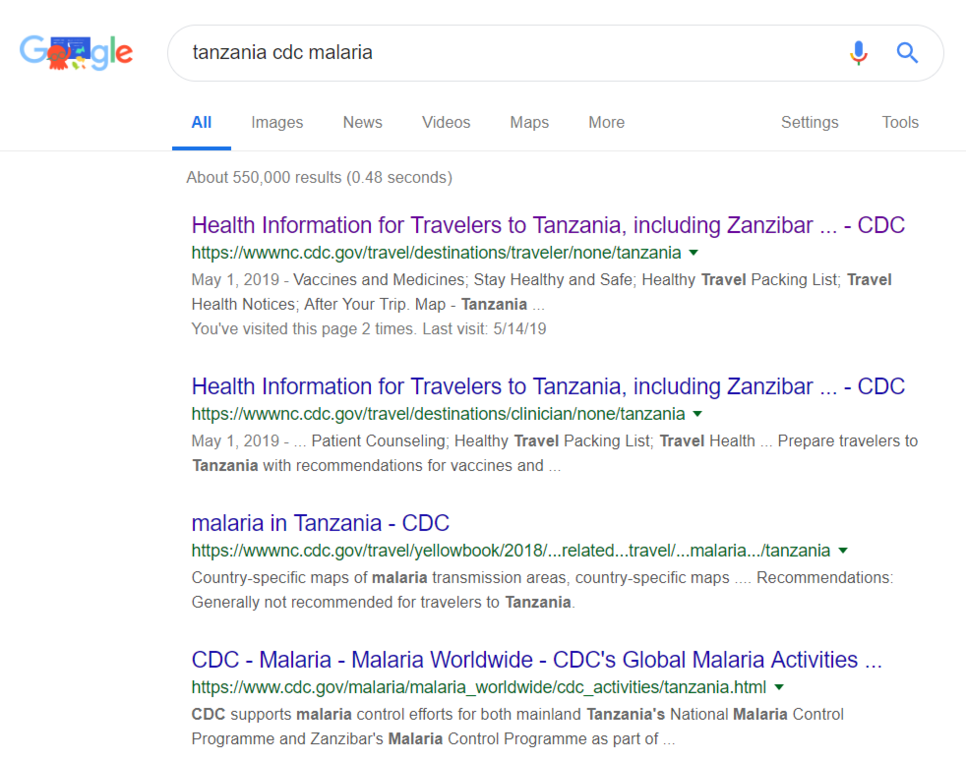966x761 pixels.
Task: Expand dropdown arrow beside cdc_activities/tanzania.html URL
Action: (779, 688)
